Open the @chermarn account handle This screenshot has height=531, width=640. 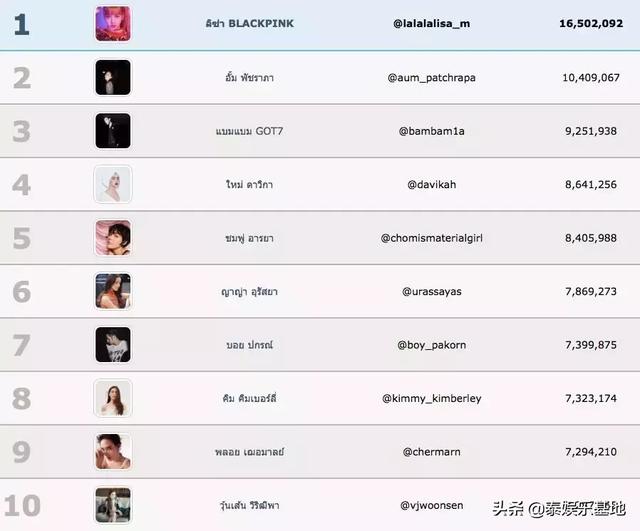pos(431,452)
